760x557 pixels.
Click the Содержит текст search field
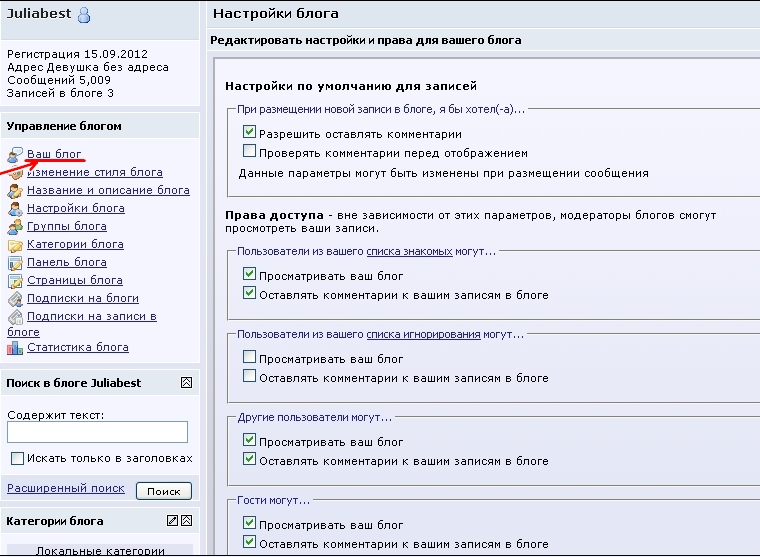97,432
